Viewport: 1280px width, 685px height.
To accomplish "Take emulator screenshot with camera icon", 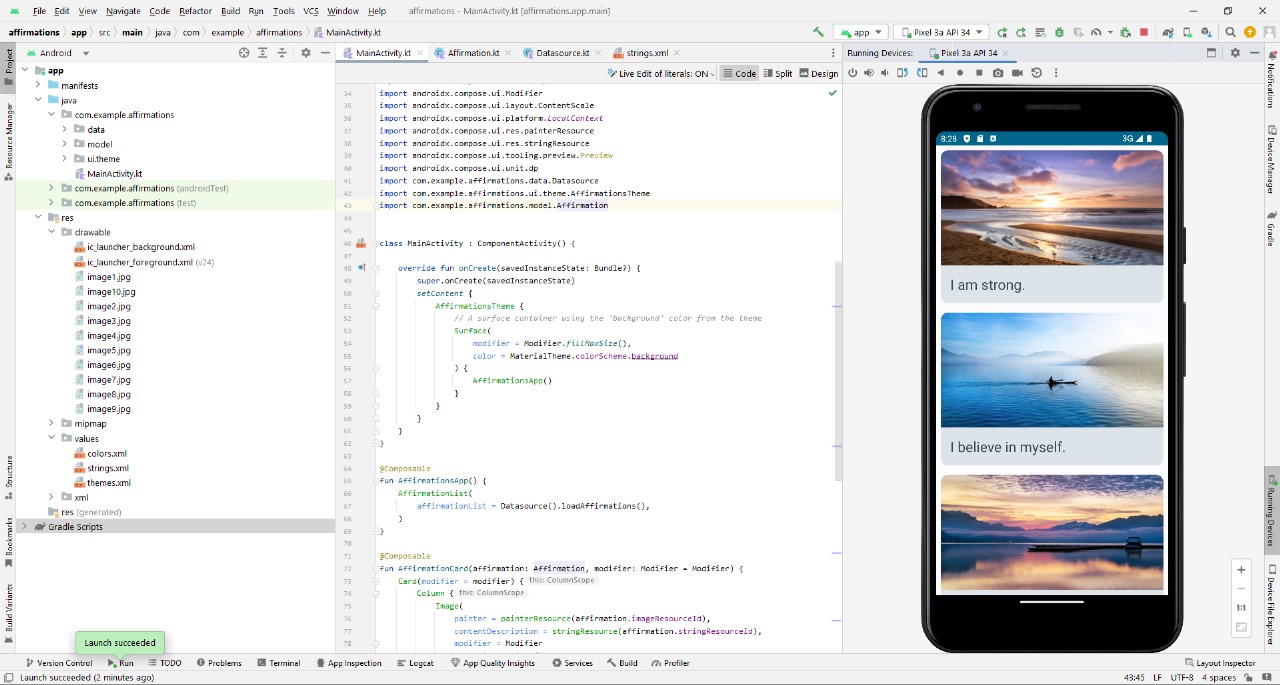I will point(998,73).
